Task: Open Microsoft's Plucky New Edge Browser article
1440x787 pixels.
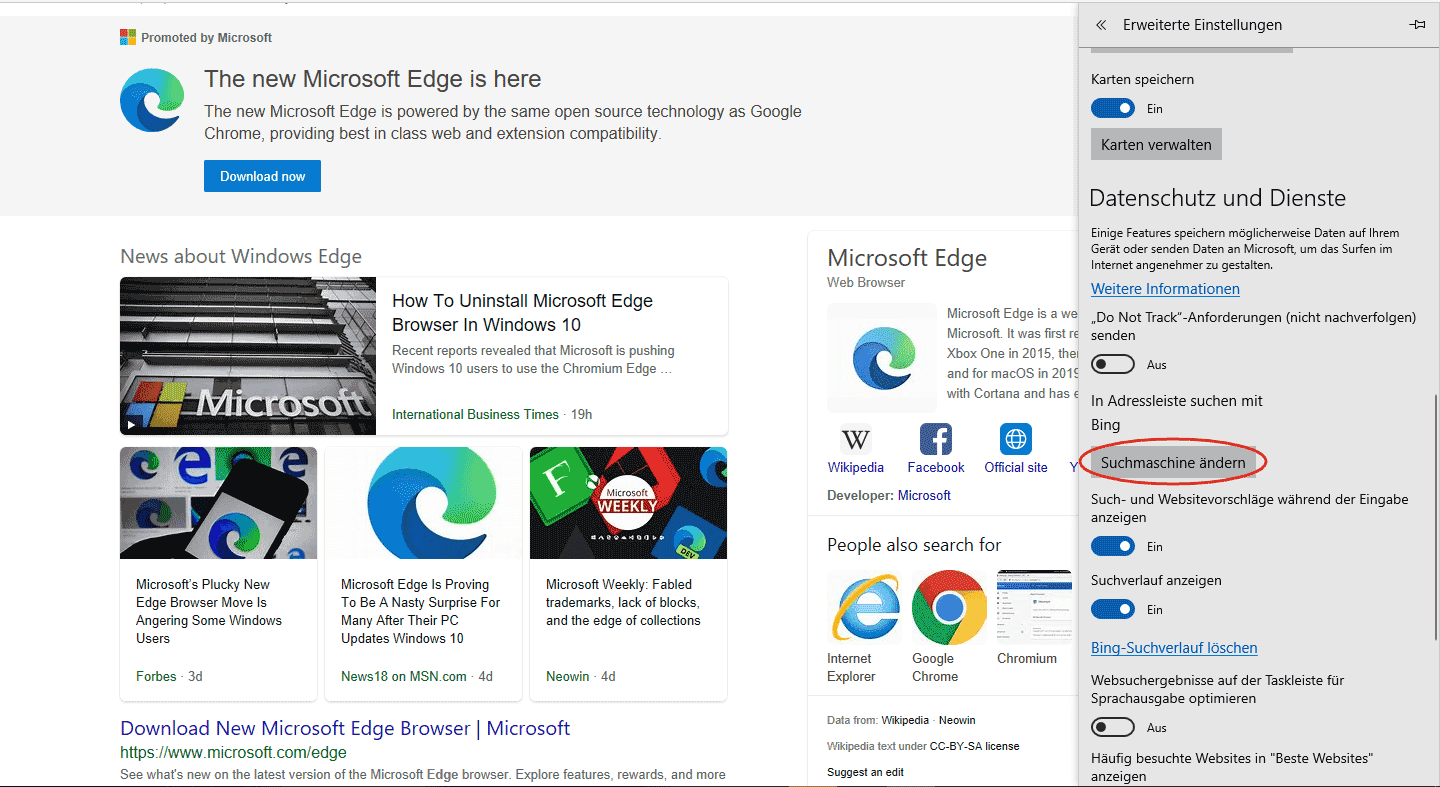Action: [x=209, y=611]
